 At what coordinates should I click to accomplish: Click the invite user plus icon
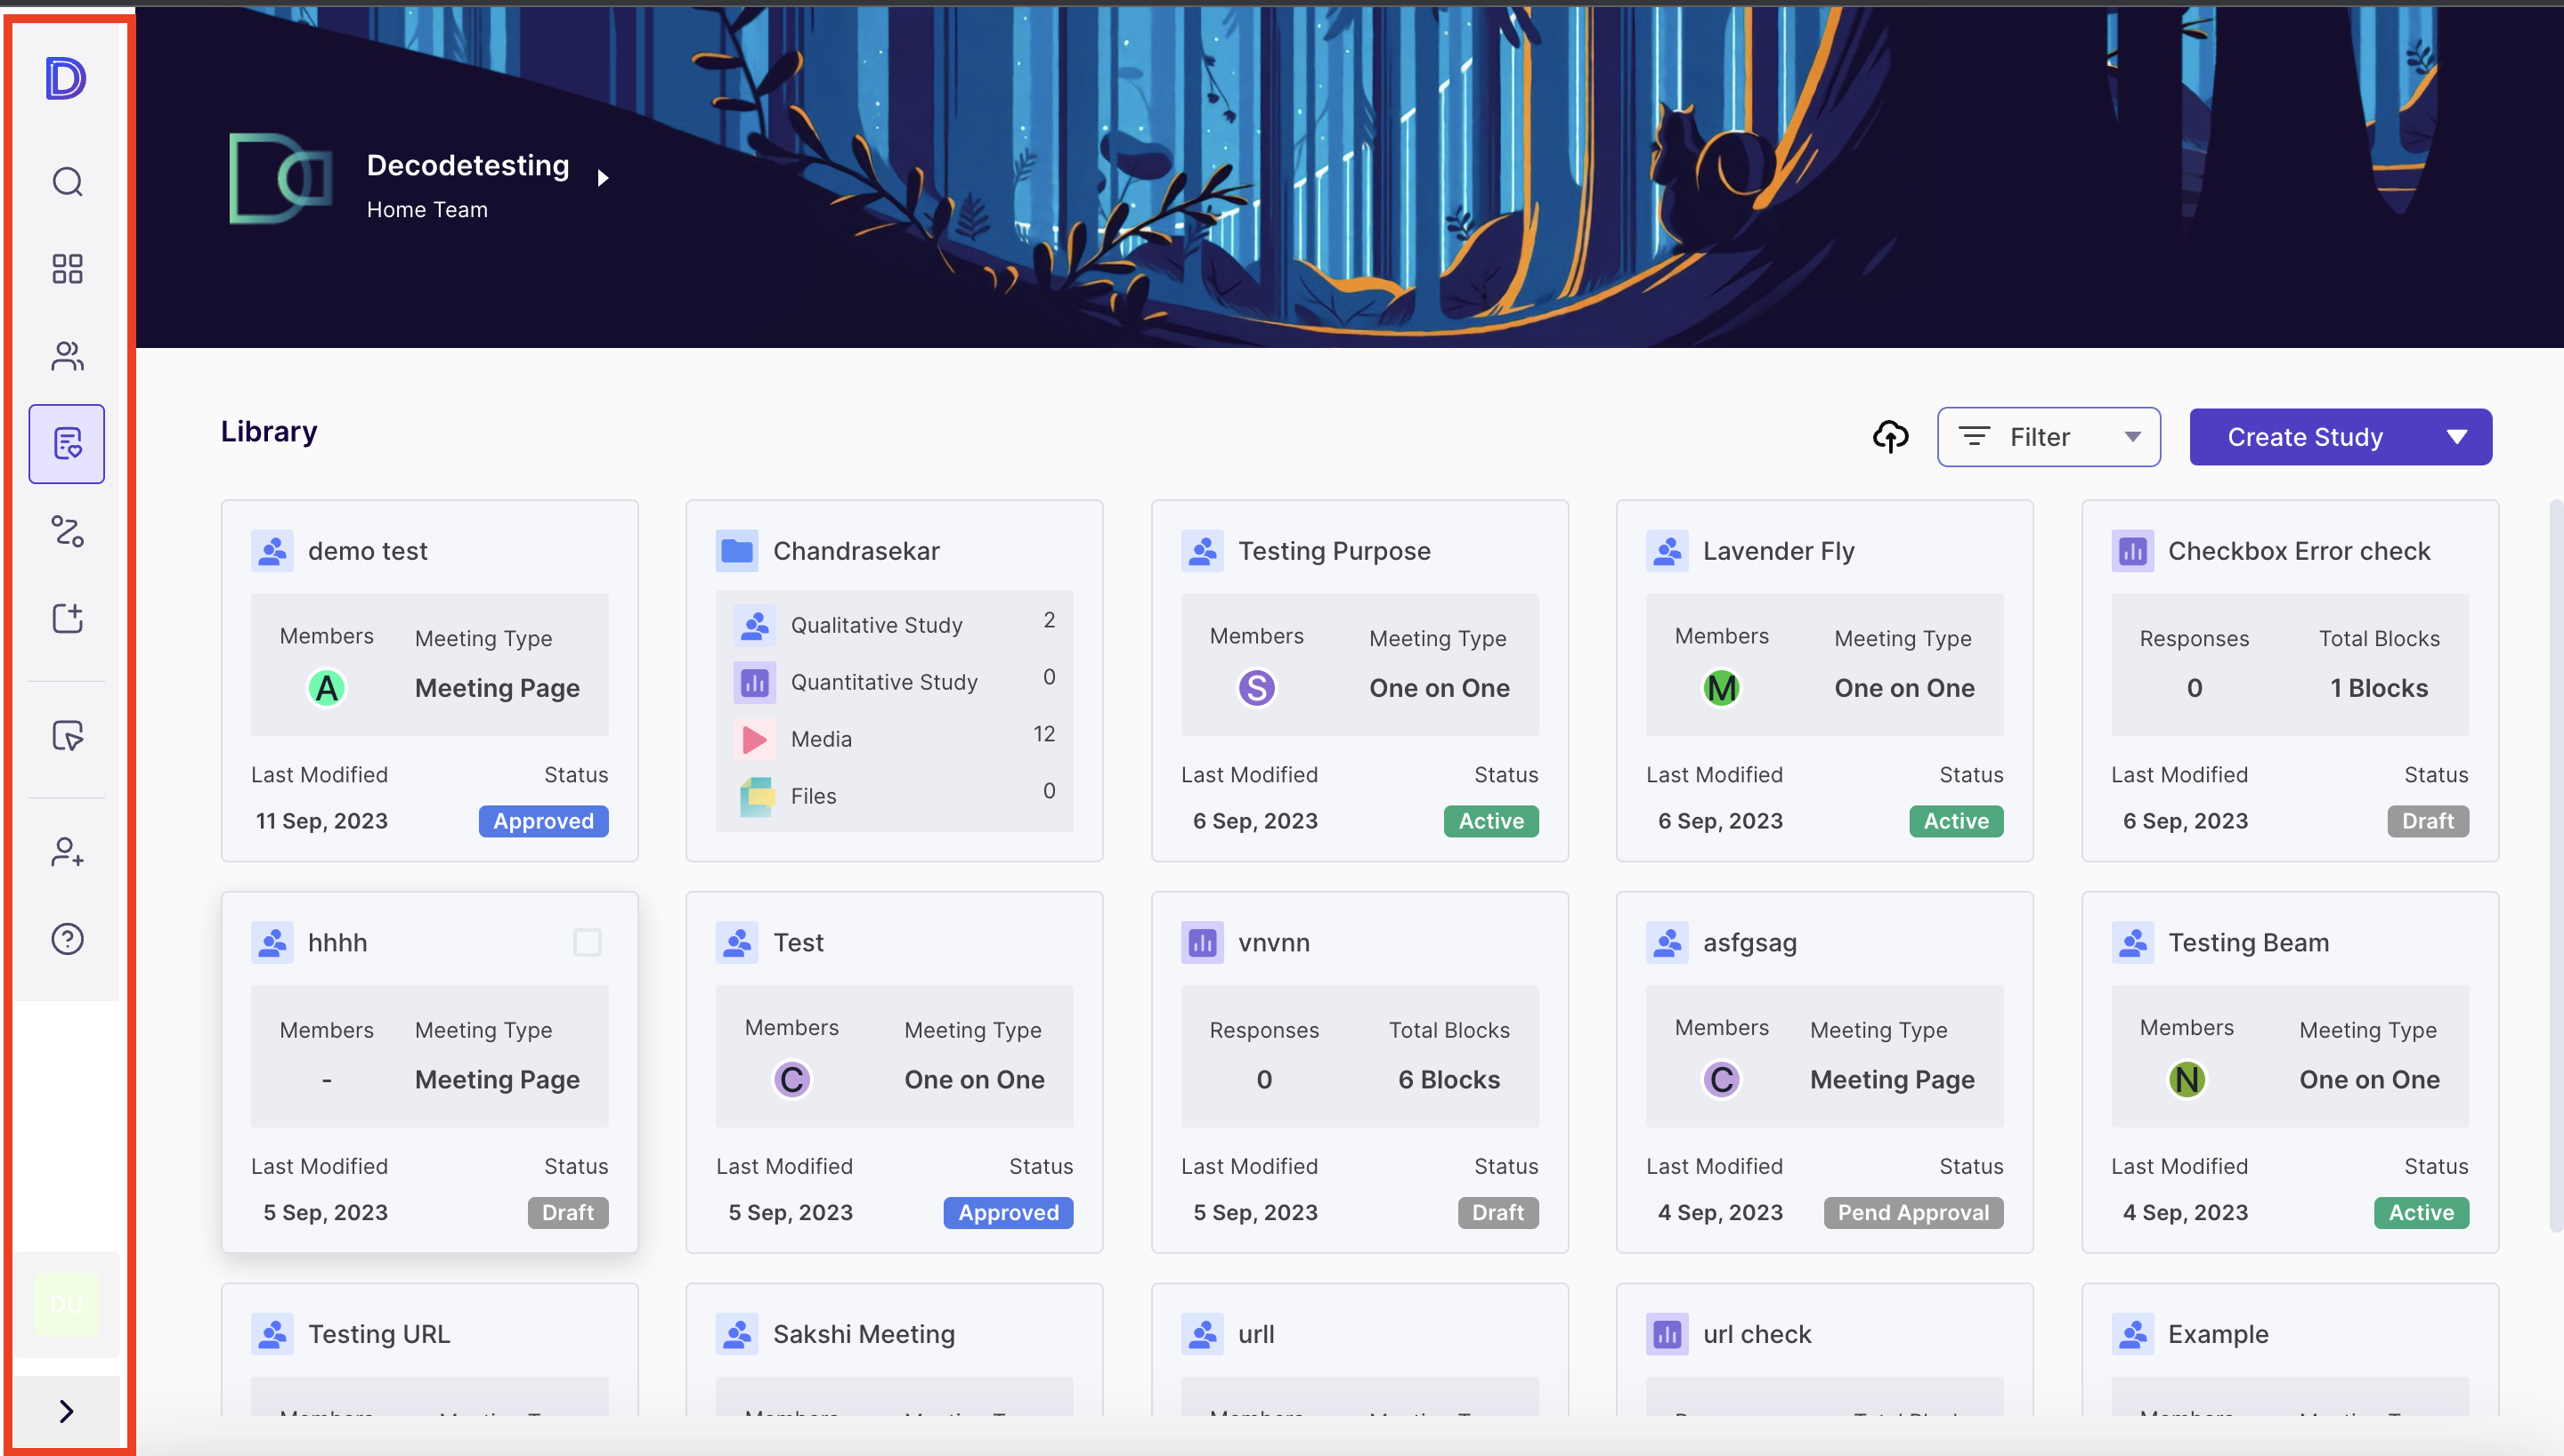[x=67, y=852]
